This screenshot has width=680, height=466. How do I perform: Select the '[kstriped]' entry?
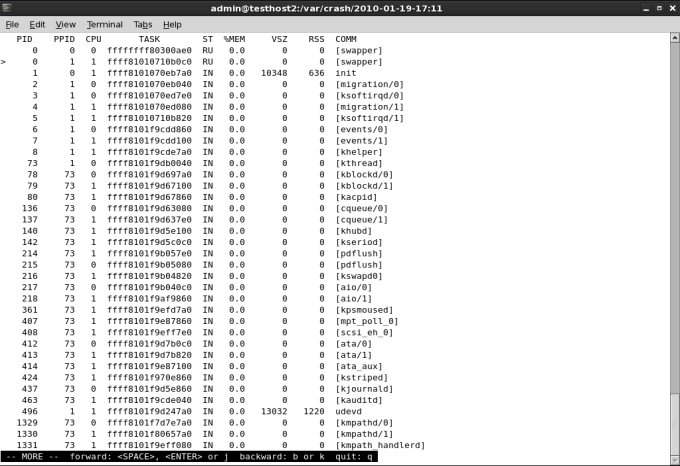362,377
